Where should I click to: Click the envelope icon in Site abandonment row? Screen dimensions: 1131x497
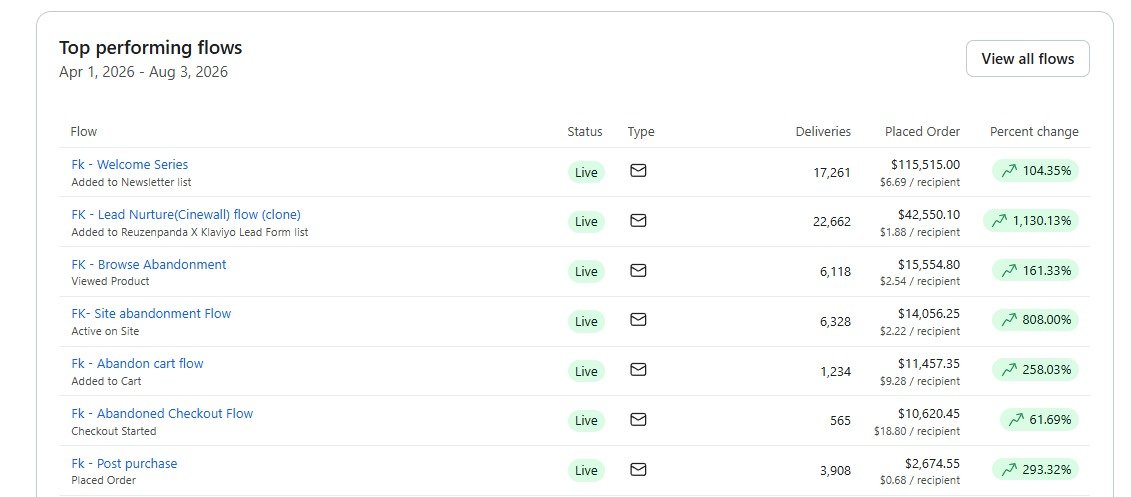coord(638,320)
